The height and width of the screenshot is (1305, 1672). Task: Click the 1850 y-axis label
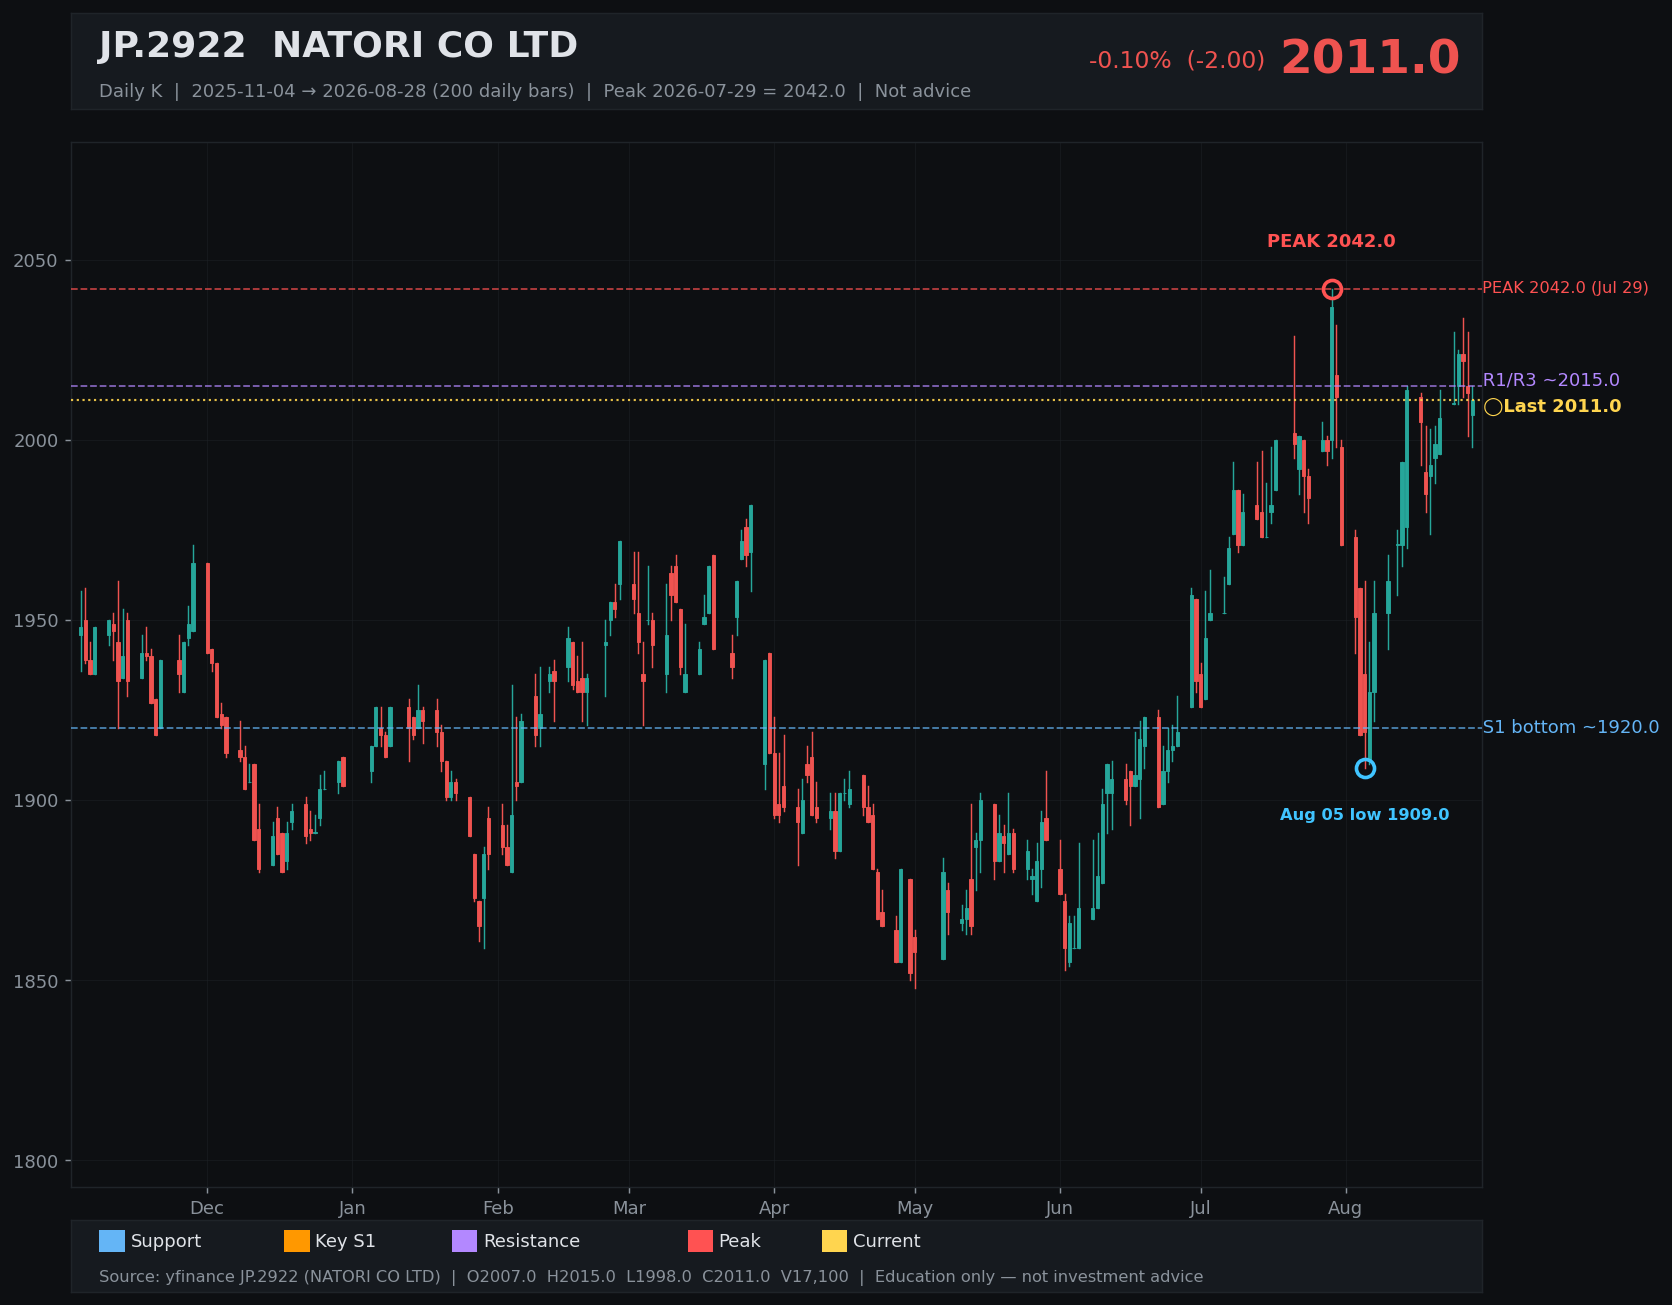[x=36, y=981]
